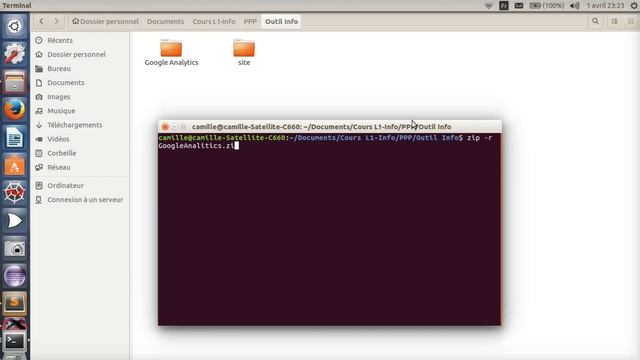This screenshot has width=640, height=360.
Task: Open System Settings tool from the dock
Action: 14,54
